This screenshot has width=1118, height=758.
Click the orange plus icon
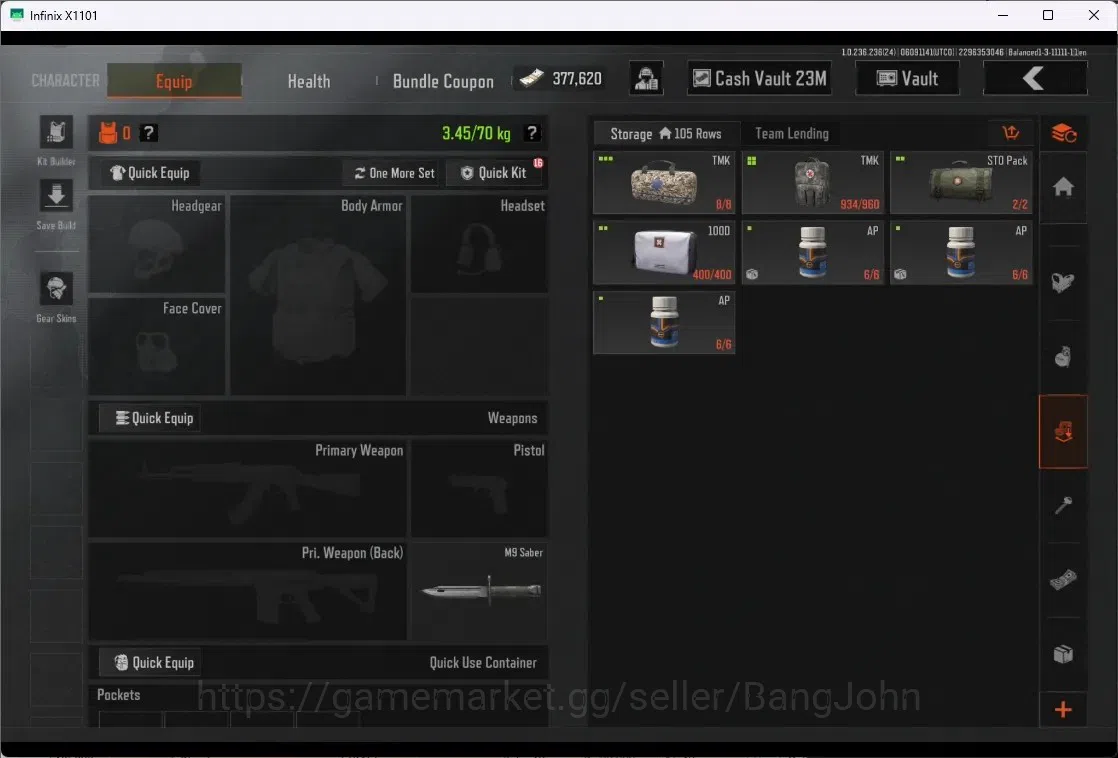tap(1063, 710)
